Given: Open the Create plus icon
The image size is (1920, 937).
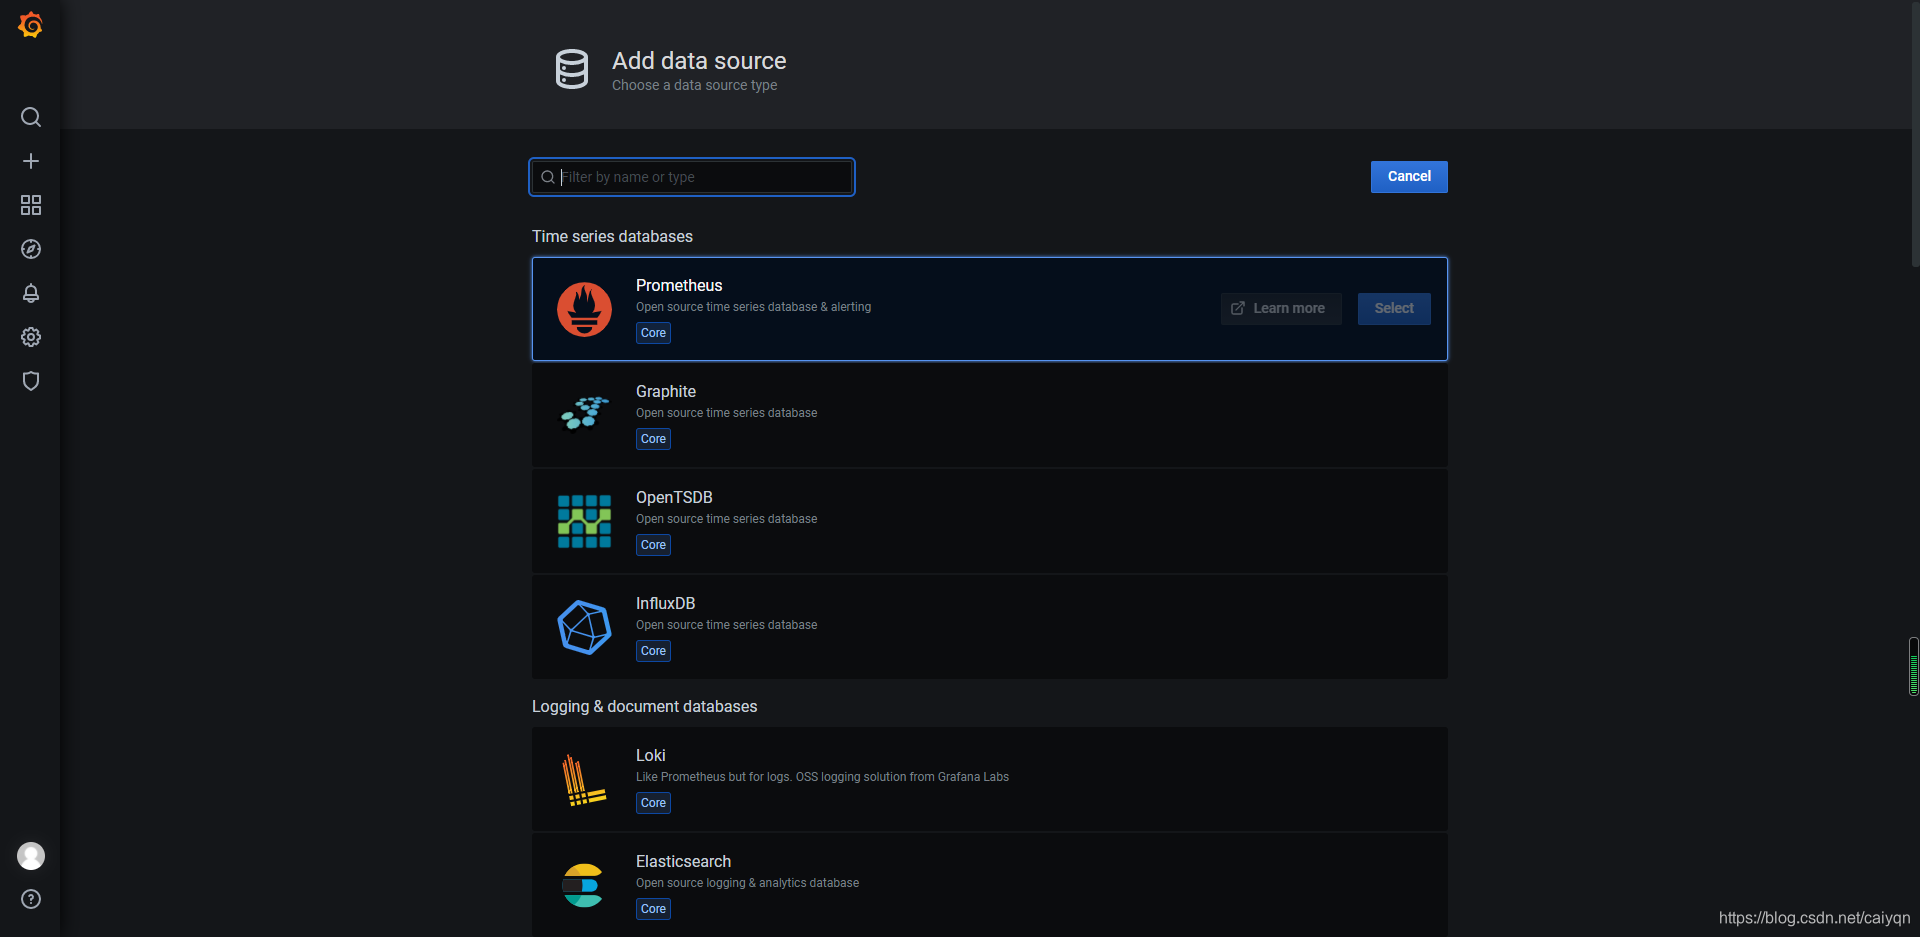Looking at the screenshot, I should pyautogui.click(x=31, y=161).
